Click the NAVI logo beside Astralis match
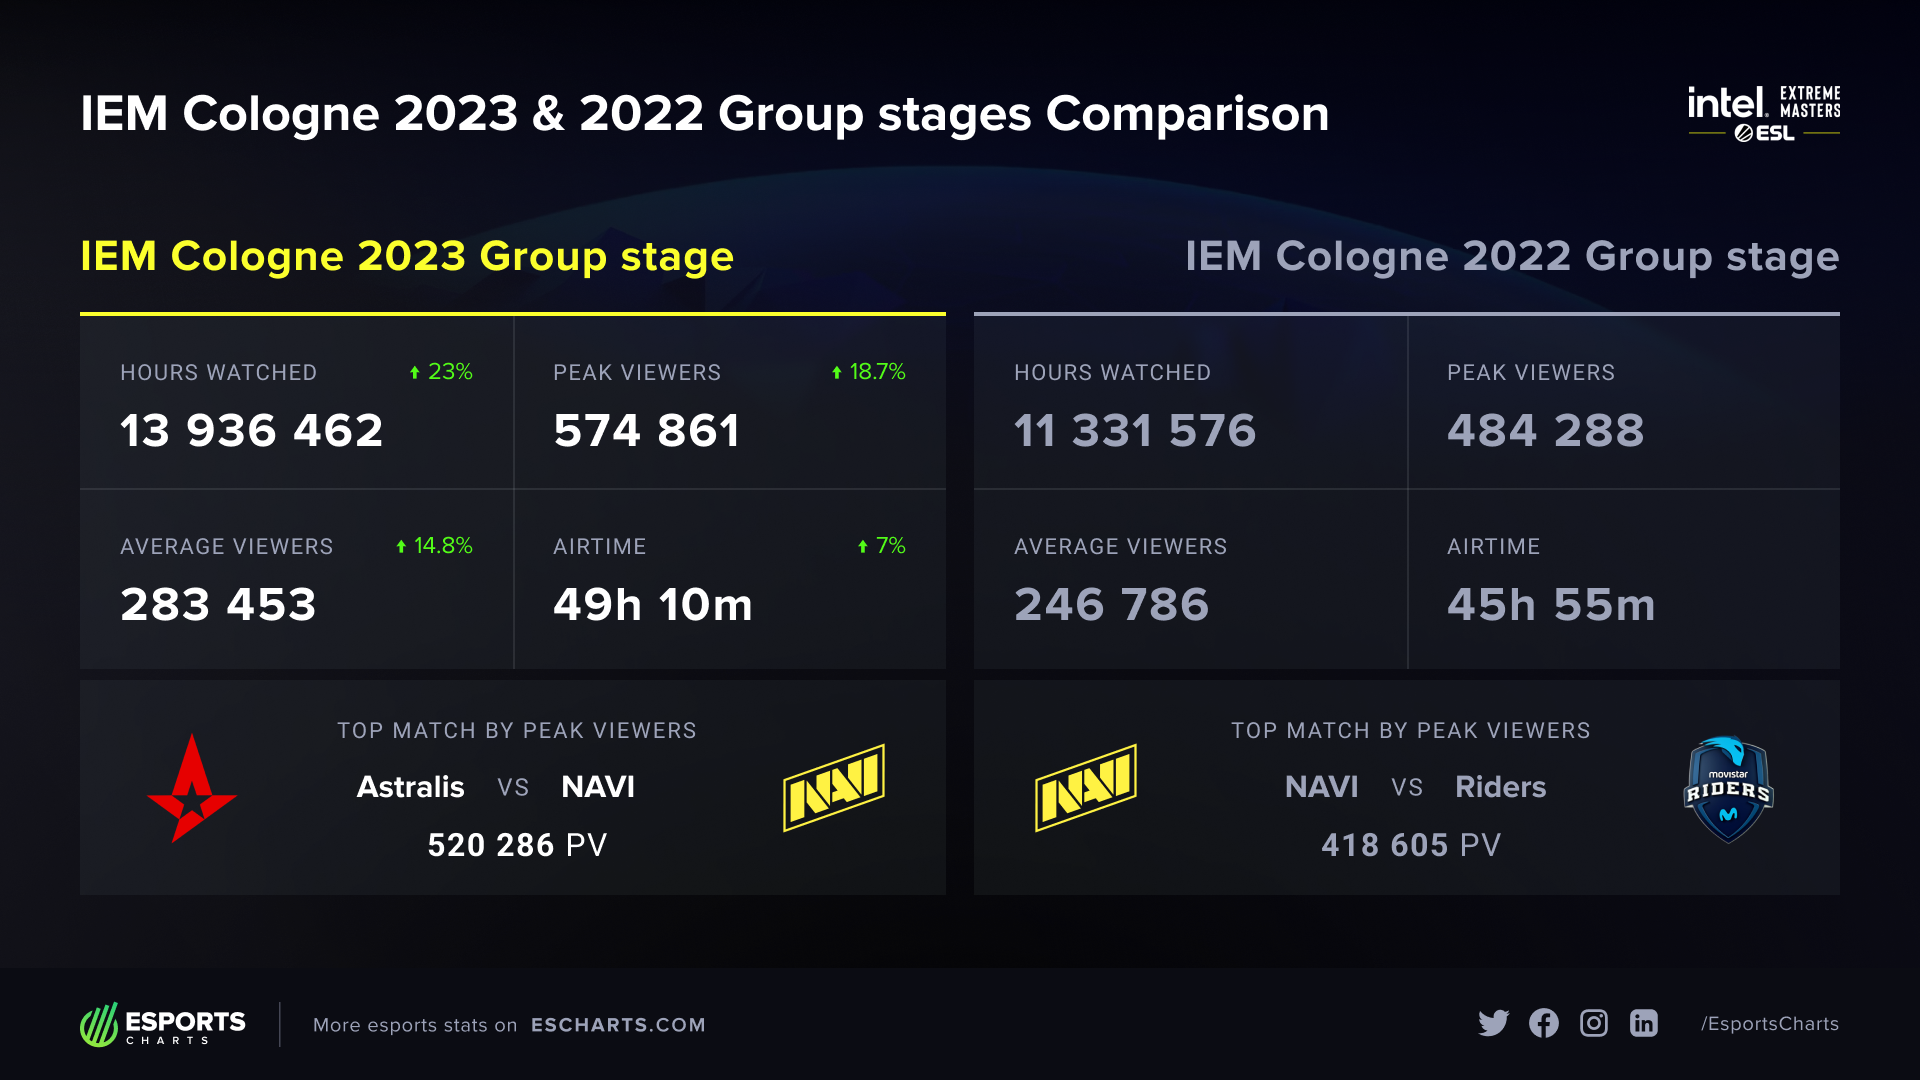The height and width of the screenshot is (1080, 1920). coord(834,788)
